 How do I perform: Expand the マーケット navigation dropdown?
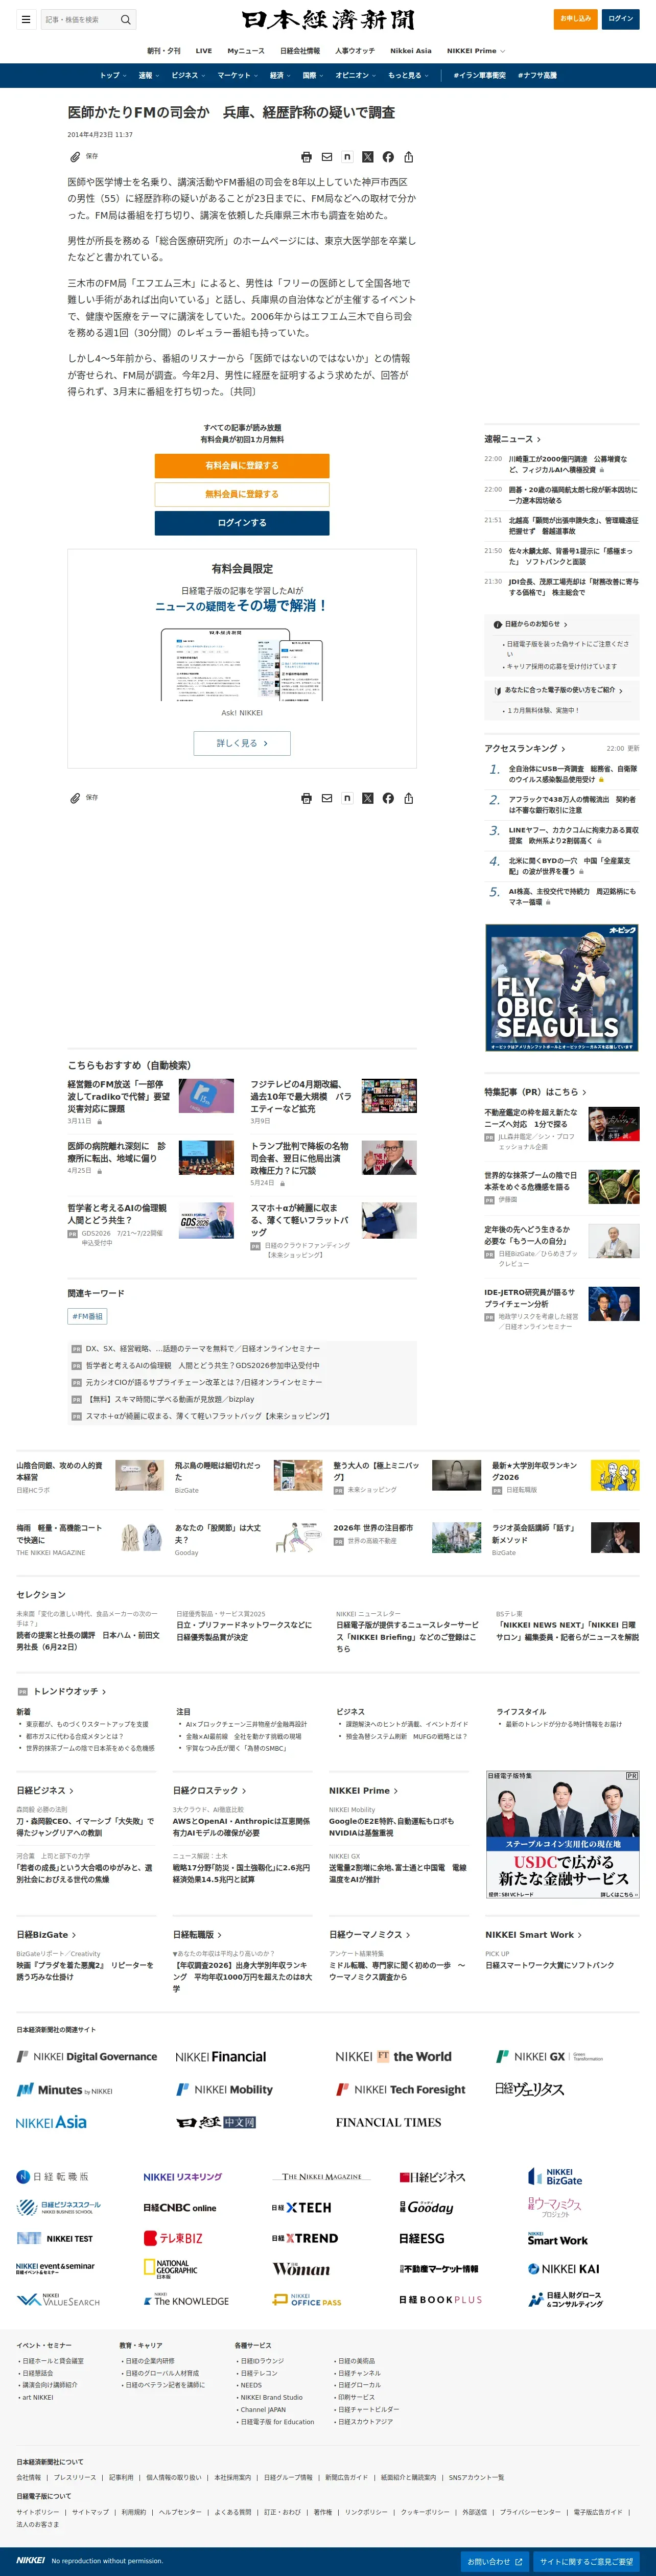click(x=237, y=75)
